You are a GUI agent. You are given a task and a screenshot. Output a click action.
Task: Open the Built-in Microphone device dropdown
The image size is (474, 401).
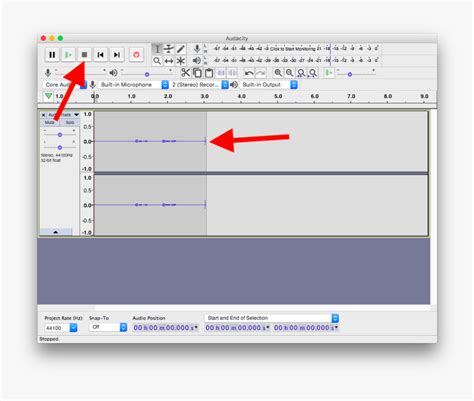coord(133,85)
